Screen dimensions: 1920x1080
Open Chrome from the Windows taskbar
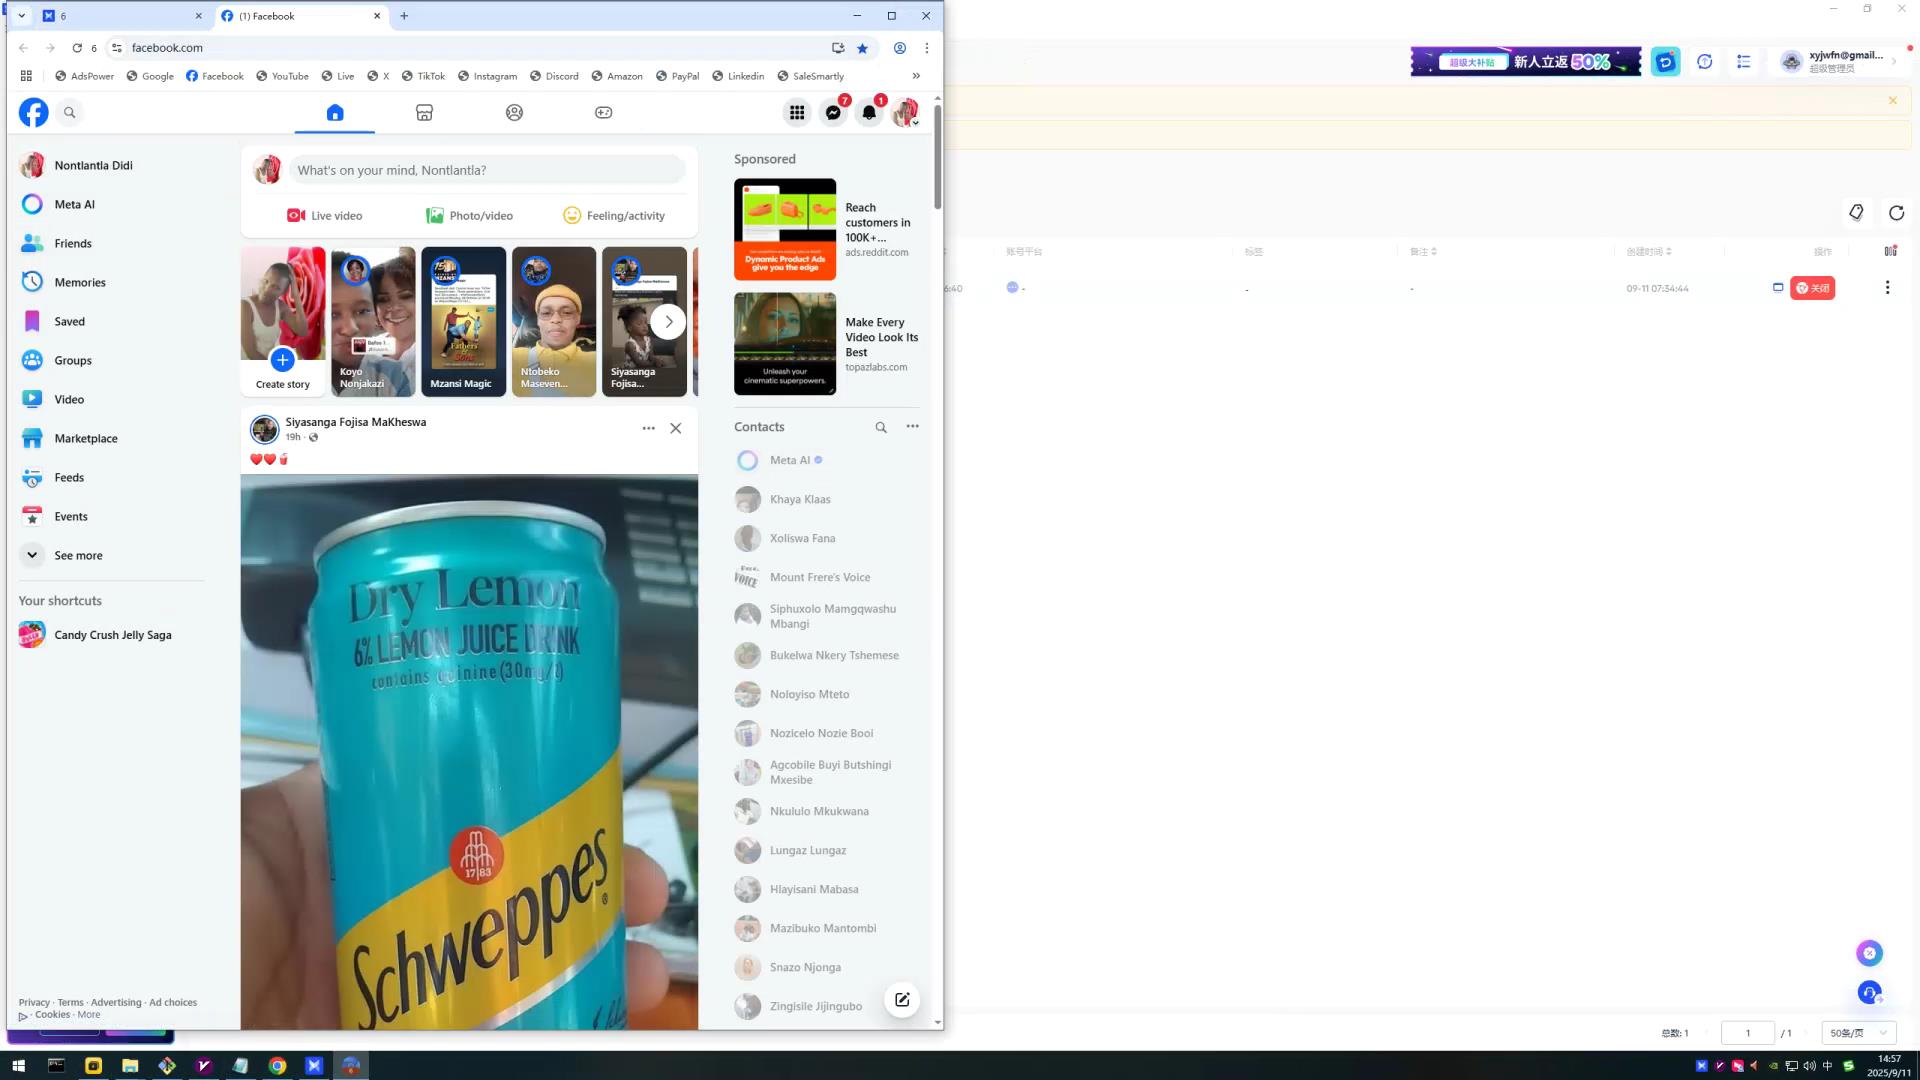click(x=277, y=1066)
